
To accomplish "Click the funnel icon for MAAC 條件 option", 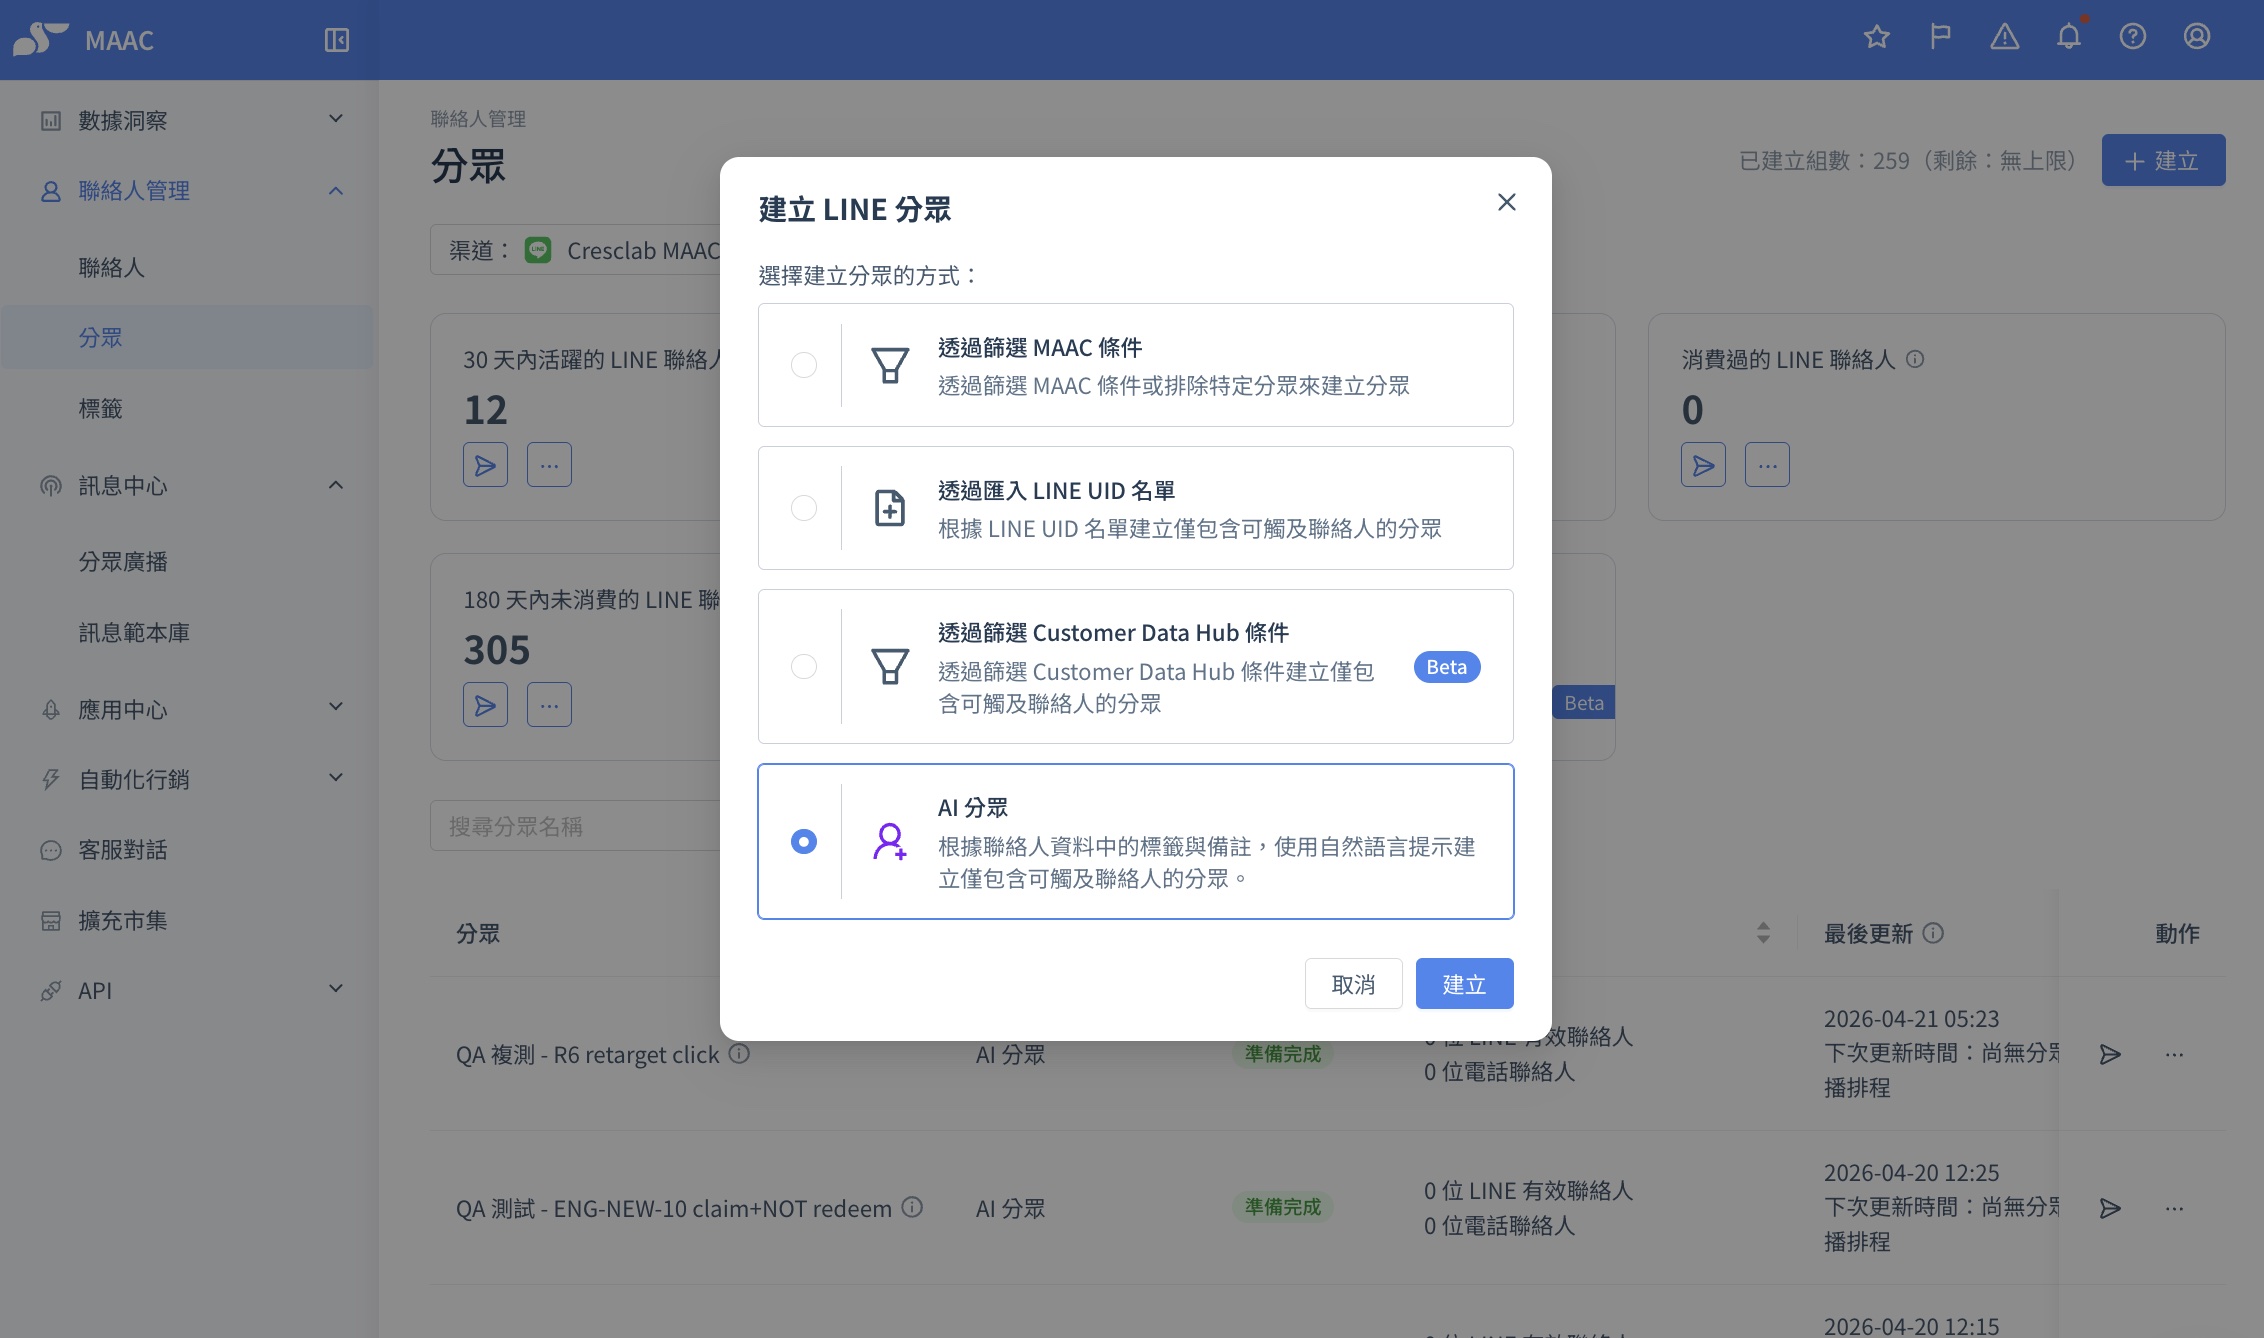I will 890,365.
